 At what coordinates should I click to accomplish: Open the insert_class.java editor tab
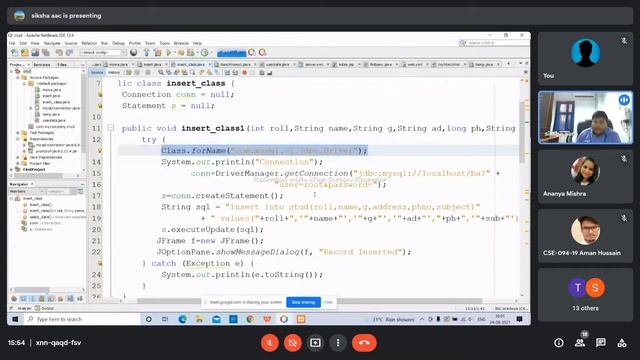tap(191, 64)
